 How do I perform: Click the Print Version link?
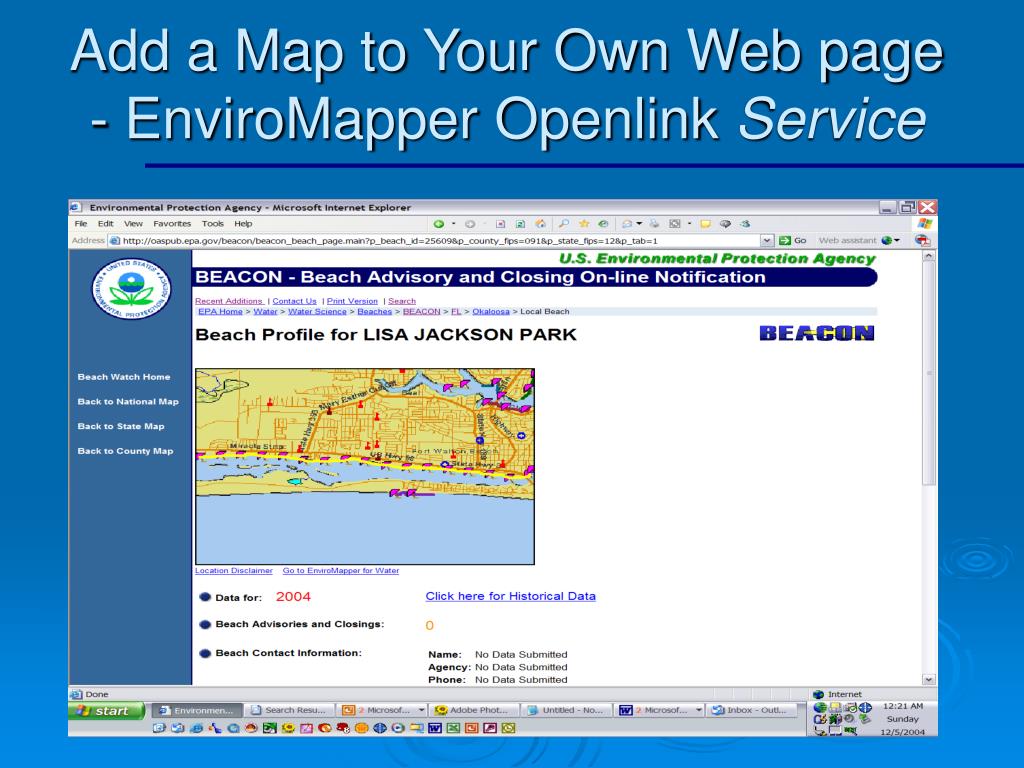(352, 301)
